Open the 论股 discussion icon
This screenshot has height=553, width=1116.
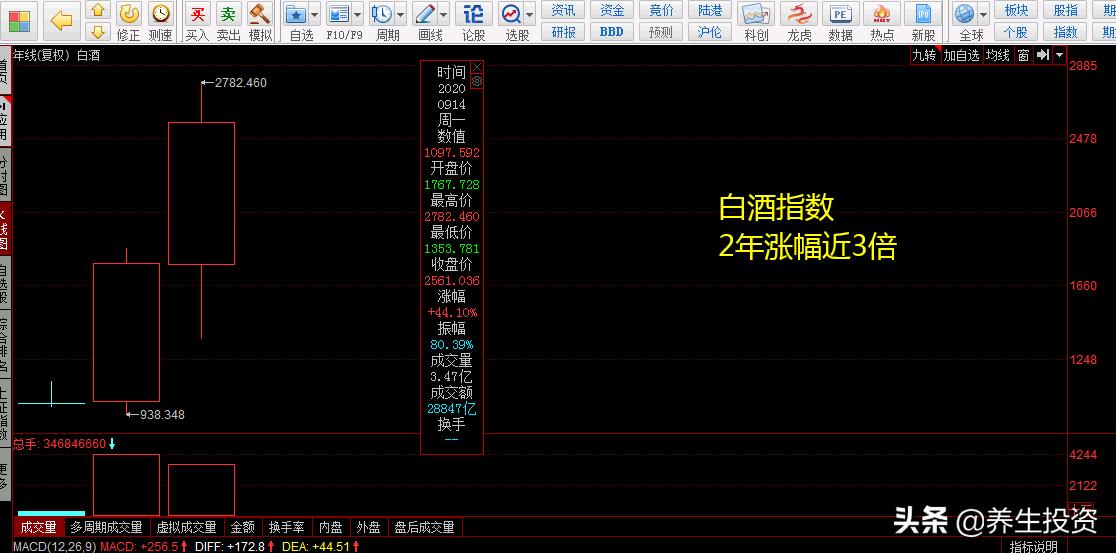pos(473,14)
